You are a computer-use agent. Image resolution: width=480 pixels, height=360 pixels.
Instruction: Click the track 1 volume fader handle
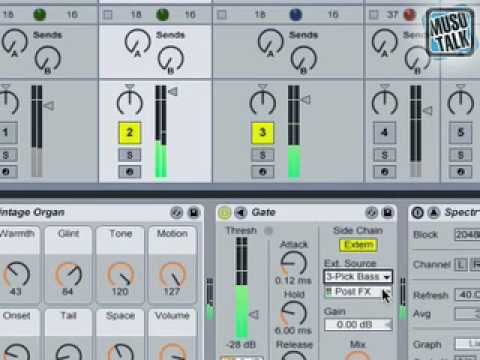pyautogui.click(x=49, y=106)
